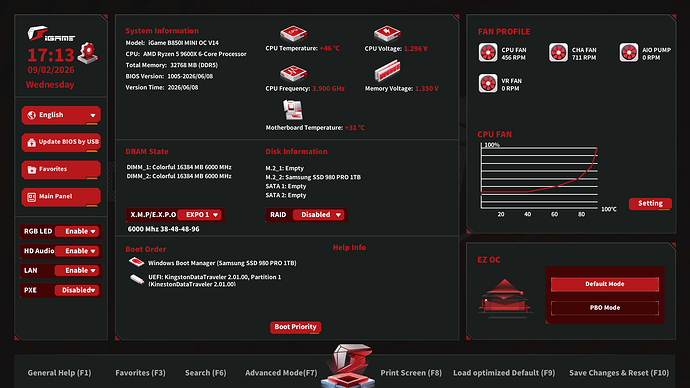The width and height of the screenshot is (690, 388).
Task: Click the CPU fan curve graph
Action: (x=540, y=176)
